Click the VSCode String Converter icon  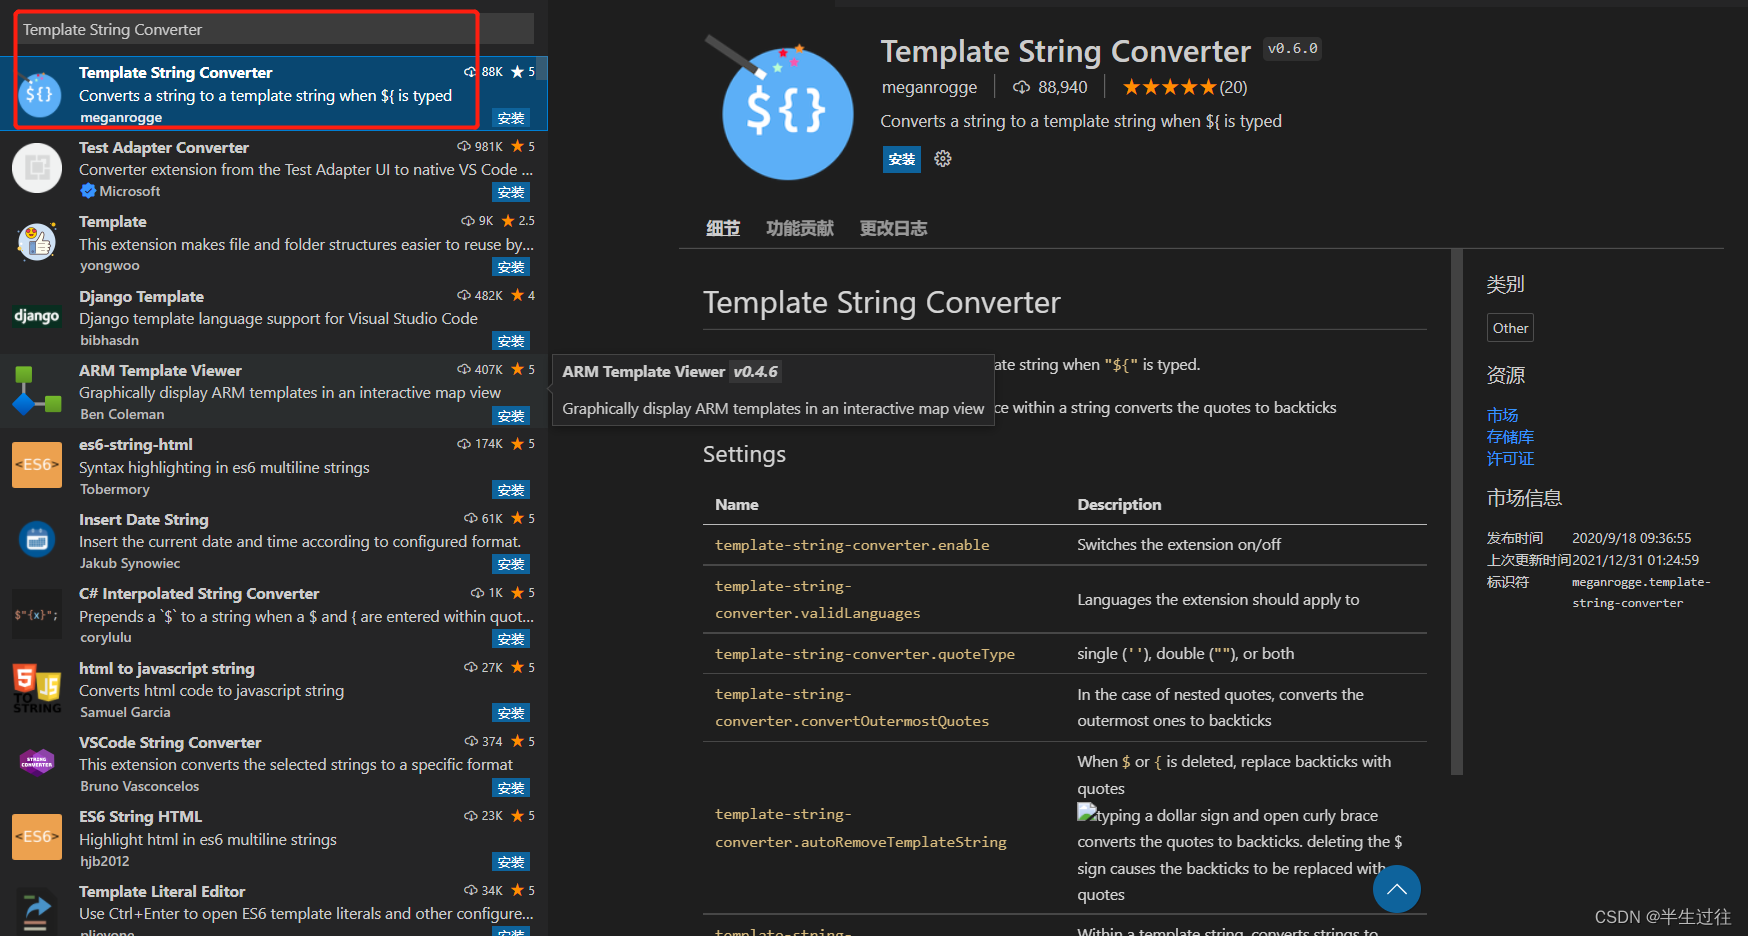click(37, 762)
